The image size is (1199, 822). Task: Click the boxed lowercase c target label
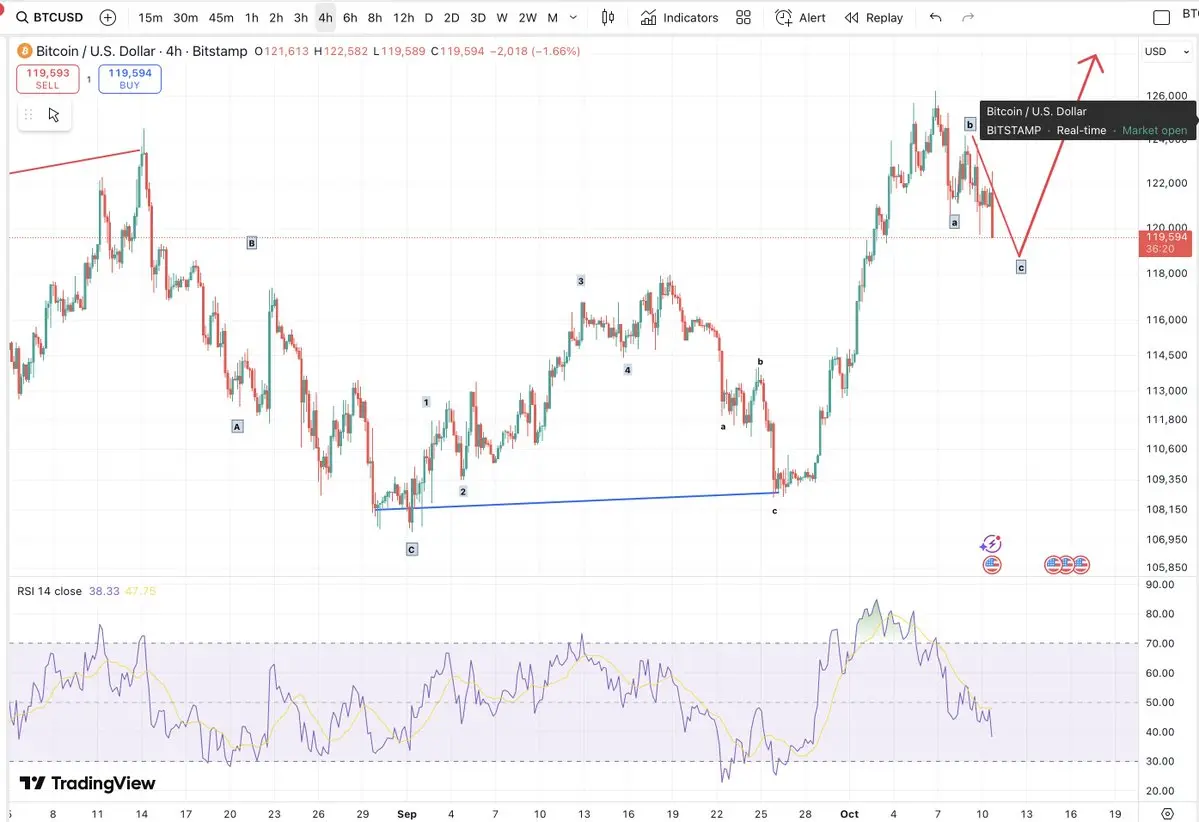tap(1021, 268)
